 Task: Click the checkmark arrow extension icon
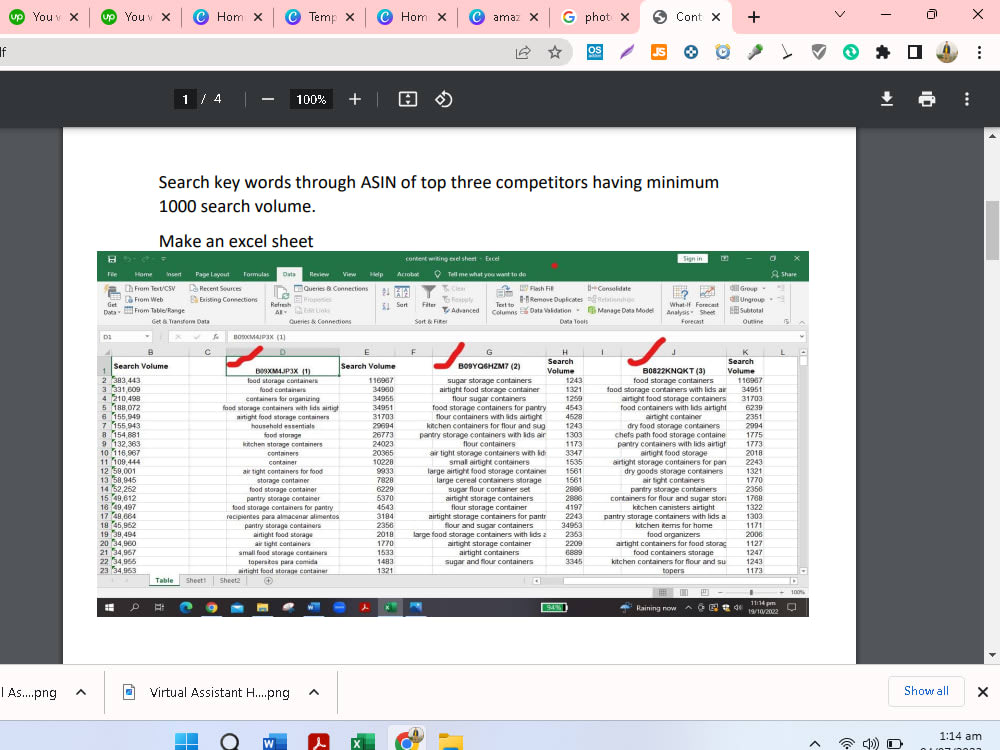[787, 52]
